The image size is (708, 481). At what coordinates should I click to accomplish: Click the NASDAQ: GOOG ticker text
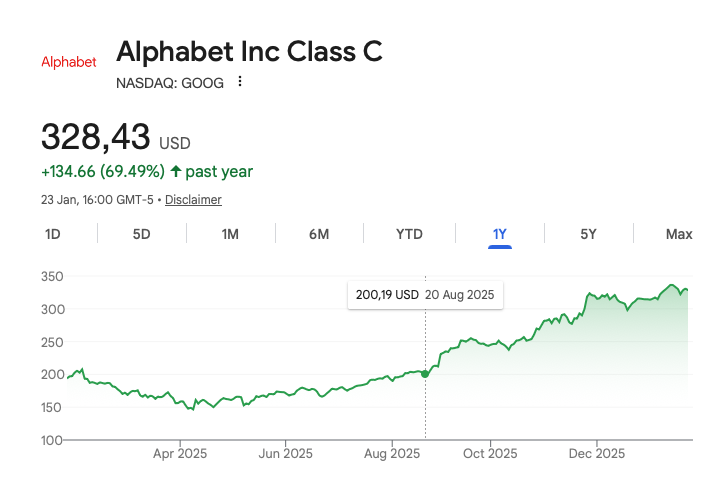[x=170, y=83]
